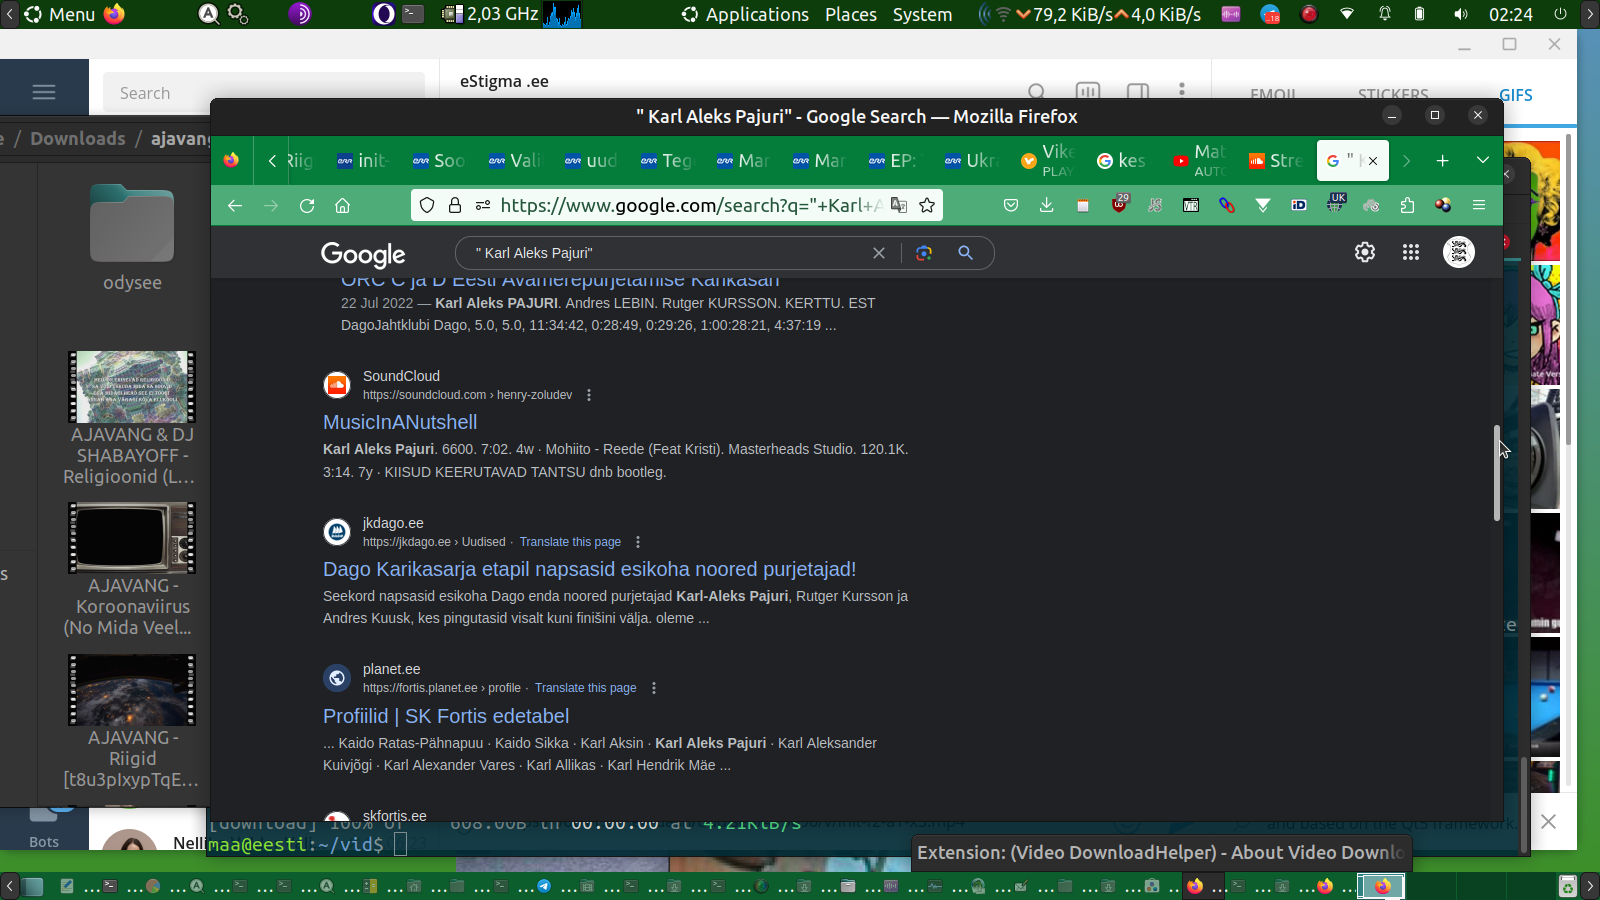Focus Telegram Search field
The width and height of the screenshot is (1600, 900).
click(264, 93)
